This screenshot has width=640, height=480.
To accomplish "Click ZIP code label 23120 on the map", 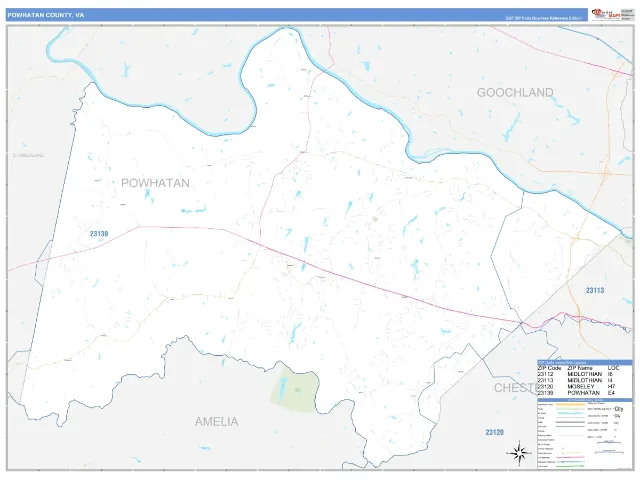I will (494, 432).
